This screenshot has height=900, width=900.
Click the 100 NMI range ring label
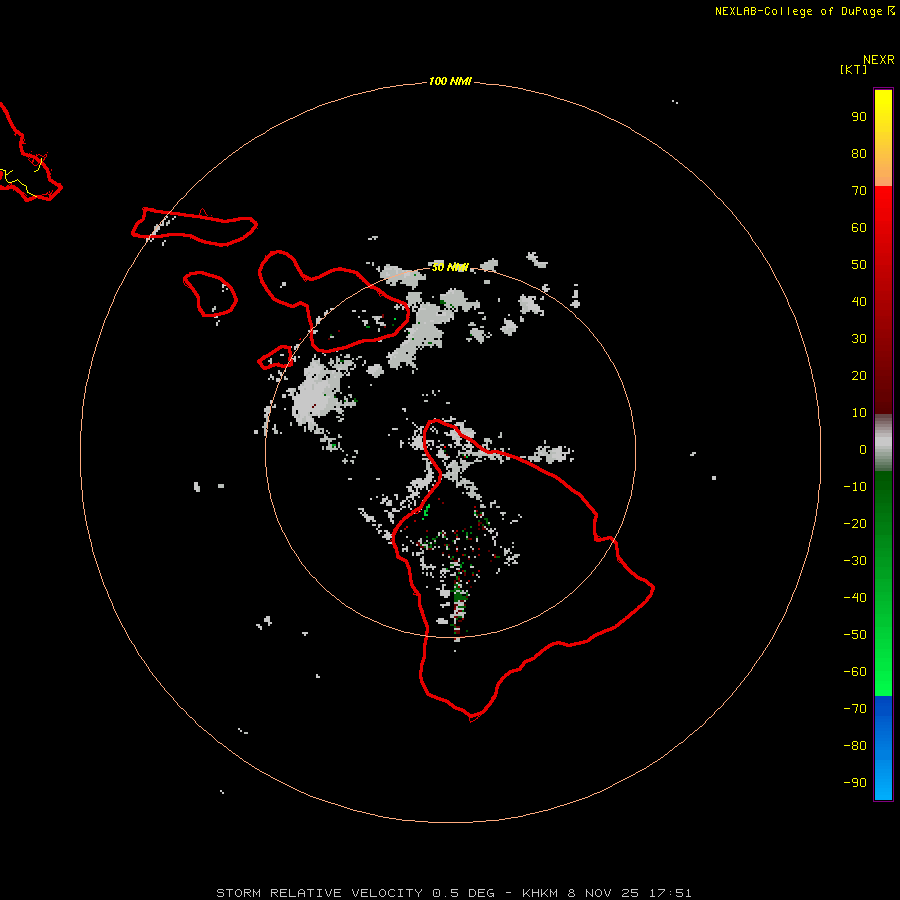(x=450, y=82)
